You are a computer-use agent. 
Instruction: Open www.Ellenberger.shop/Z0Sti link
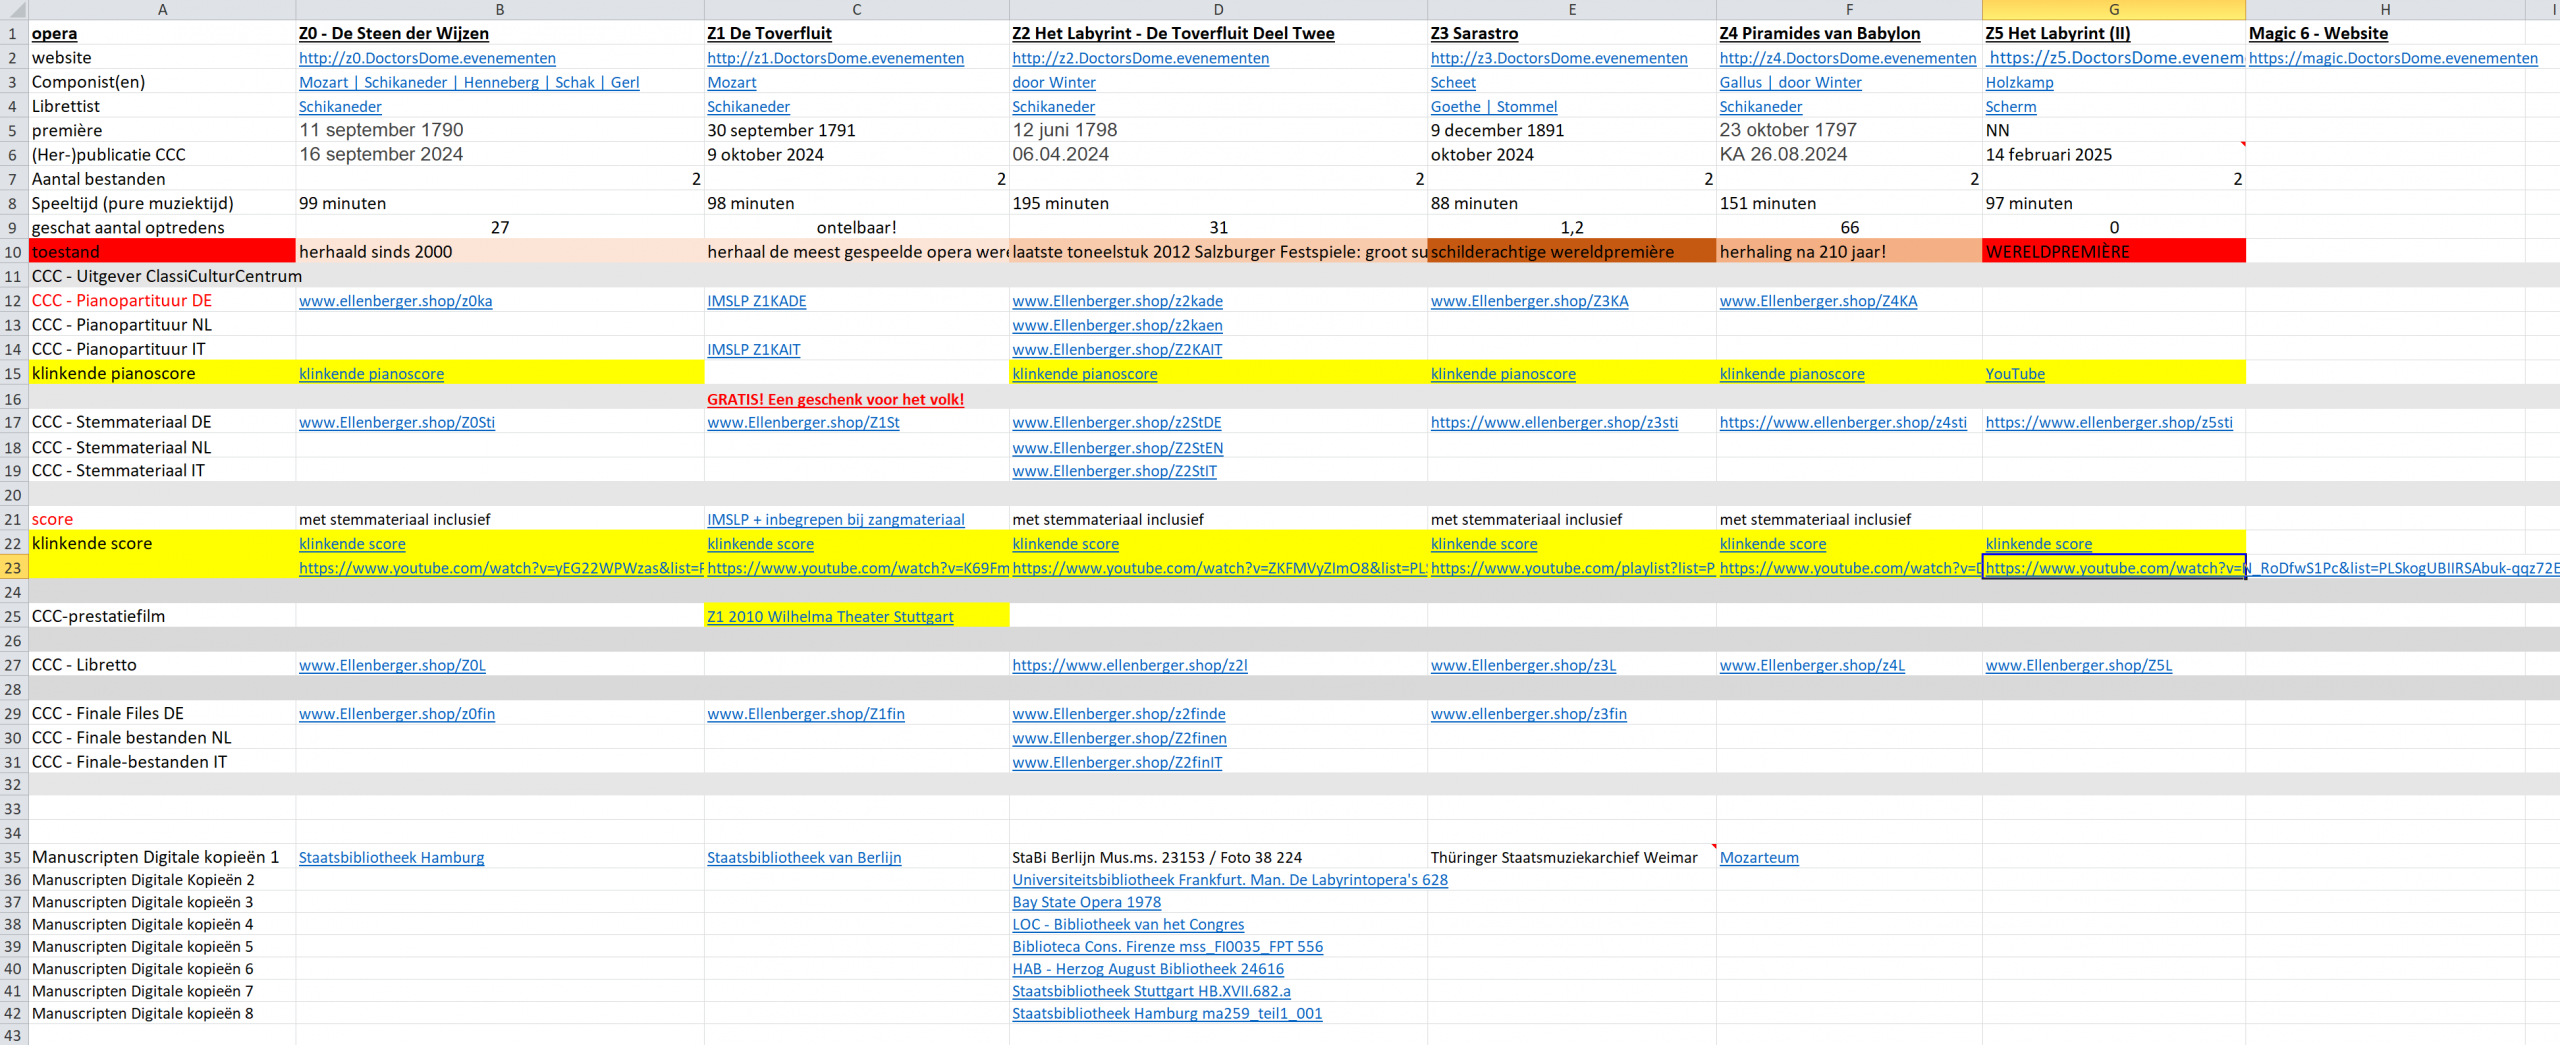[397, 422]
